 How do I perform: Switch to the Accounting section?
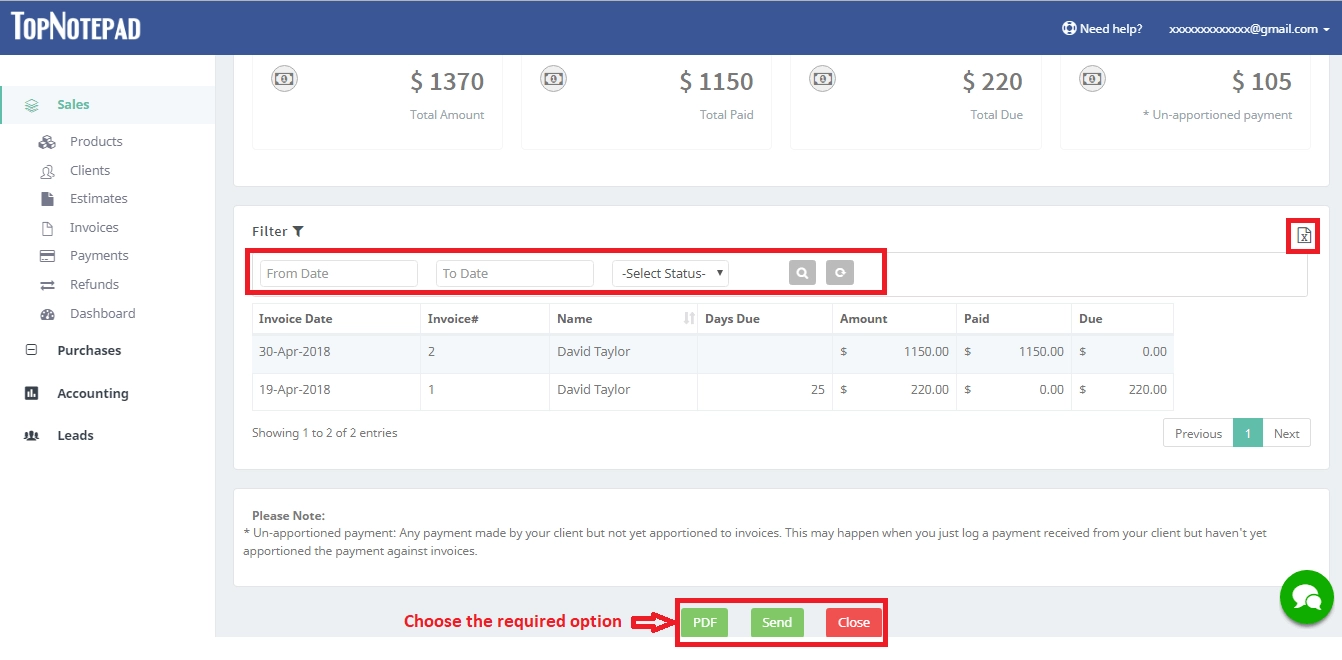pos(94,393)
